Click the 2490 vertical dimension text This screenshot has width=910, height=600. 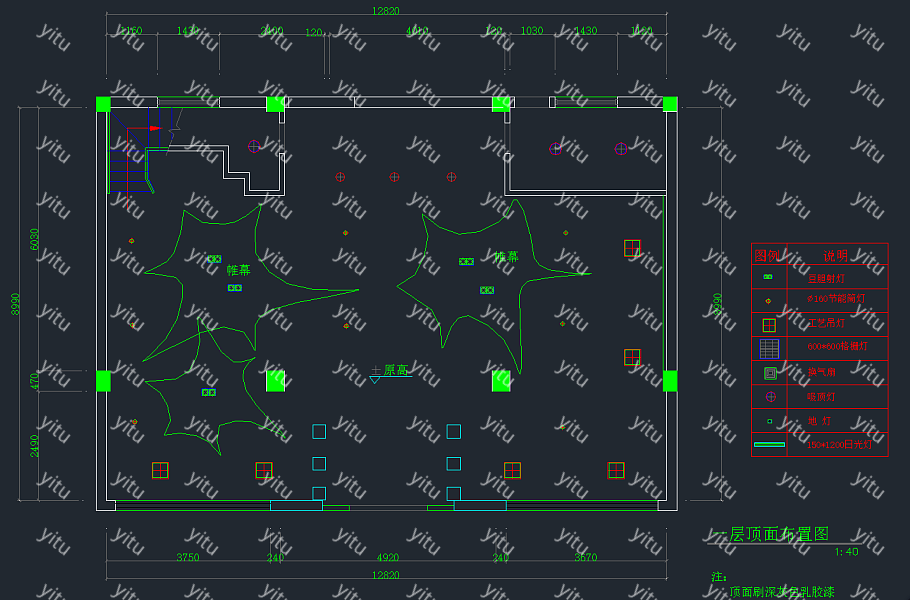pyautogui.click(x=34, y=446)
